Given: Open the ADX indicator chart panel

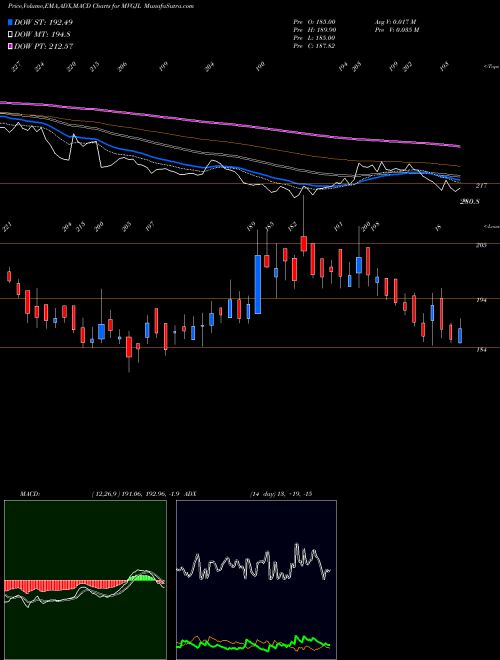Looking at the screenshot, I should point(256,580).
